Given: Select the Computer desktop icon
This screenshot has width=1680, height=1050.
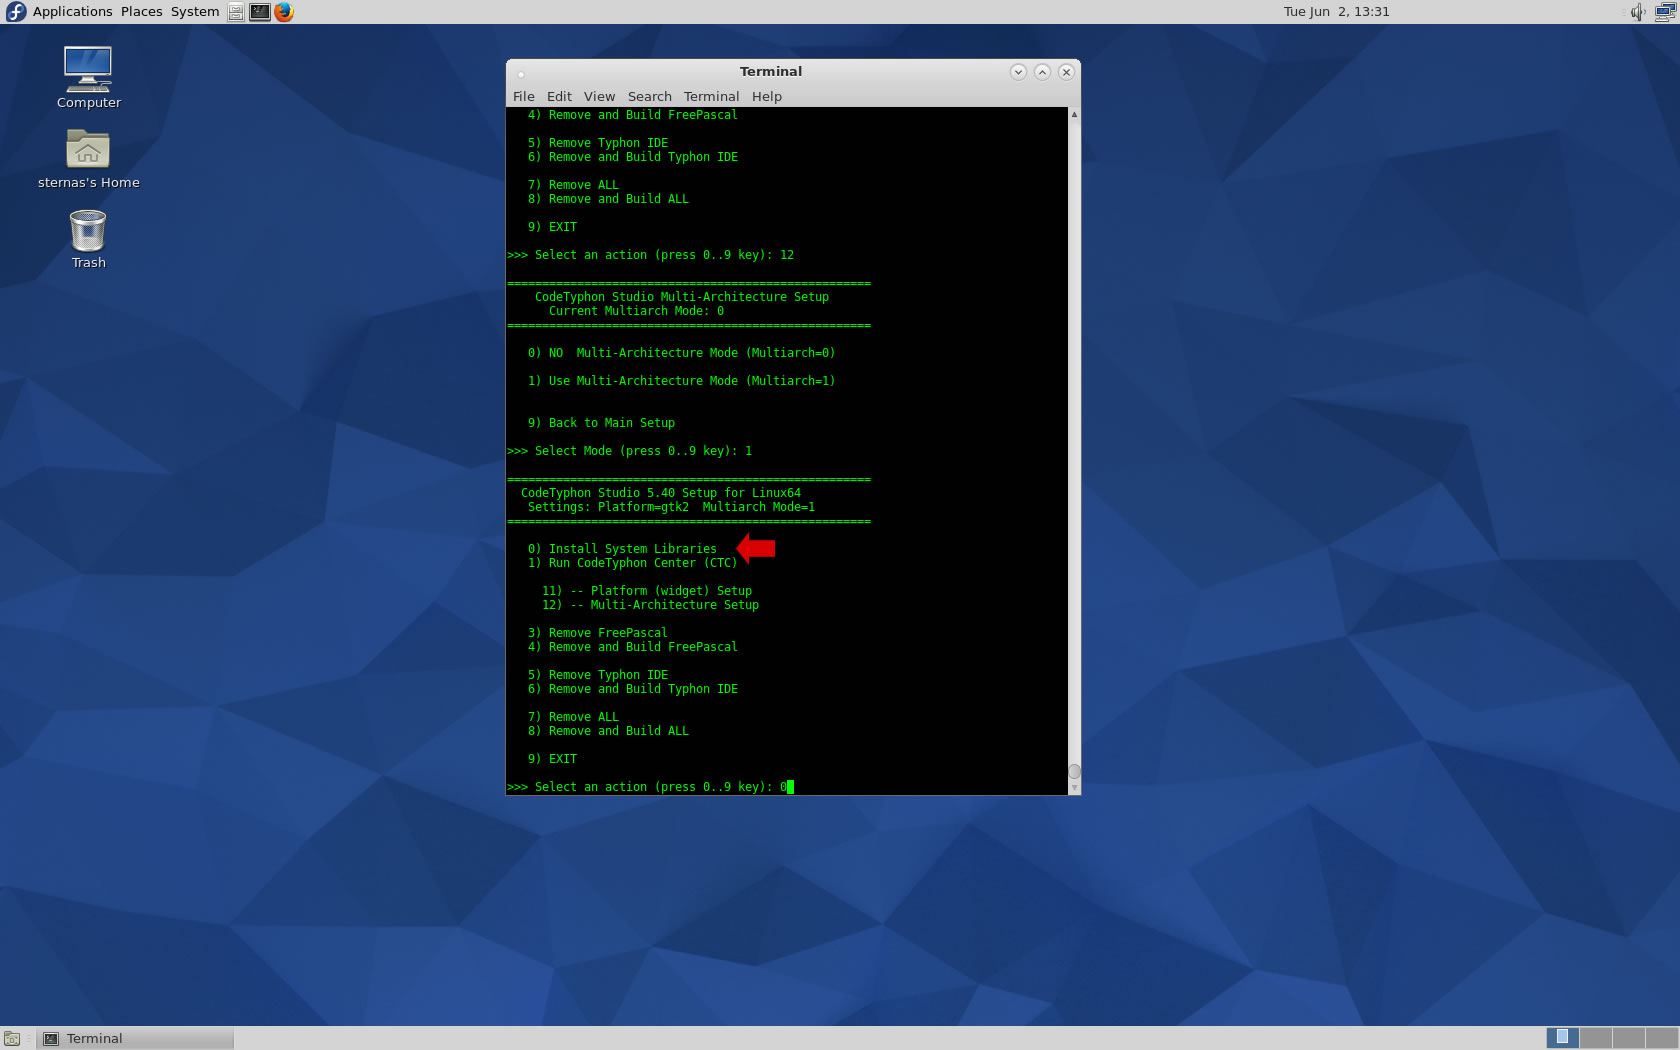Looking at the screenshot, I should click(88, 78).
